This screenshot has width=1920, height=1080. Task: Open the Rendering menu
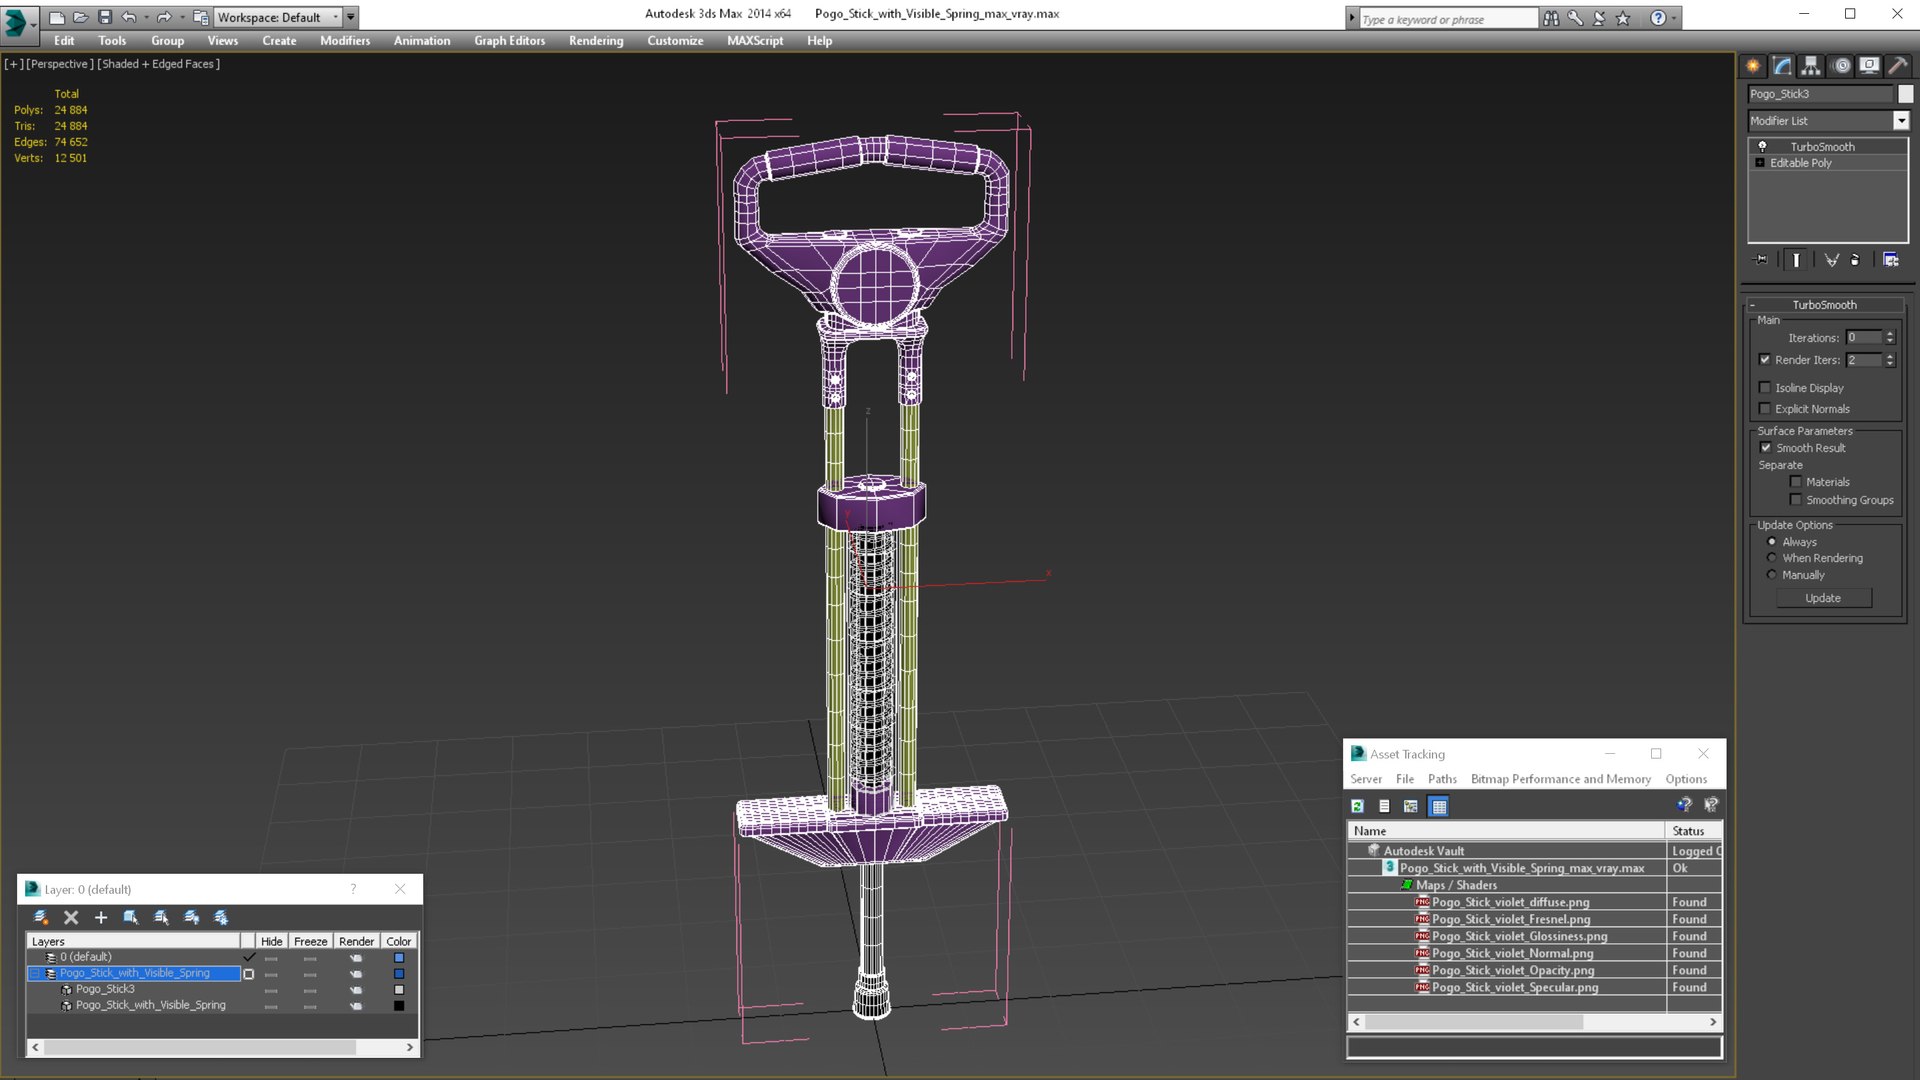pyautogui.click(x=596, y=41)
